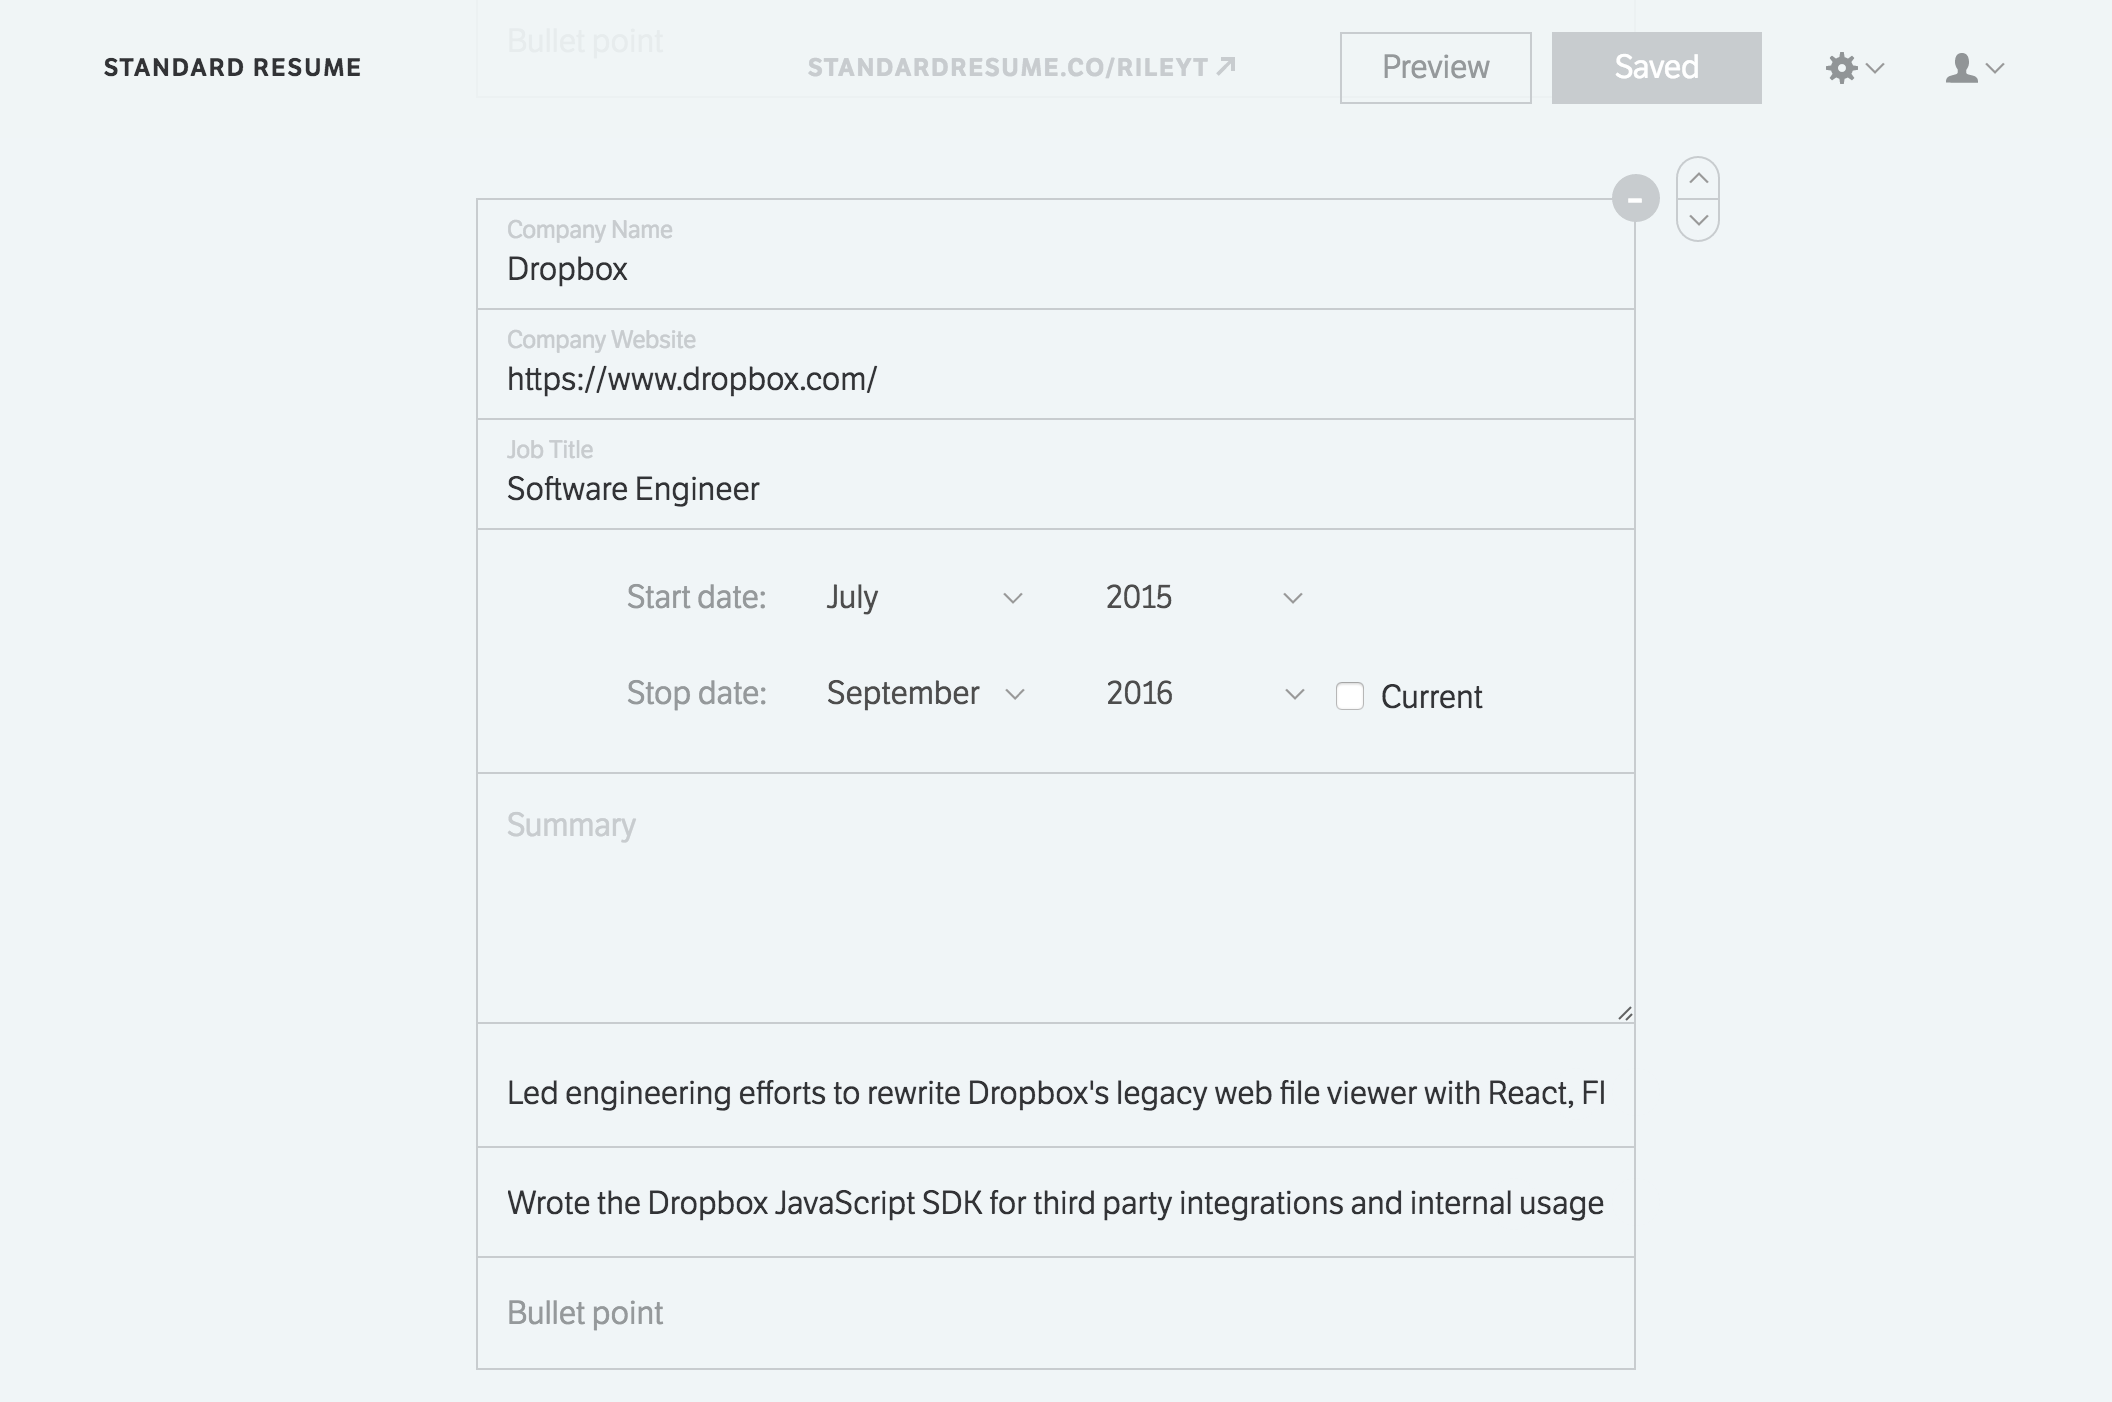This screenshot has height=1402, width=2112.
Task: Click the Company Name field containing Dropbox
Action: [1055, 268]
